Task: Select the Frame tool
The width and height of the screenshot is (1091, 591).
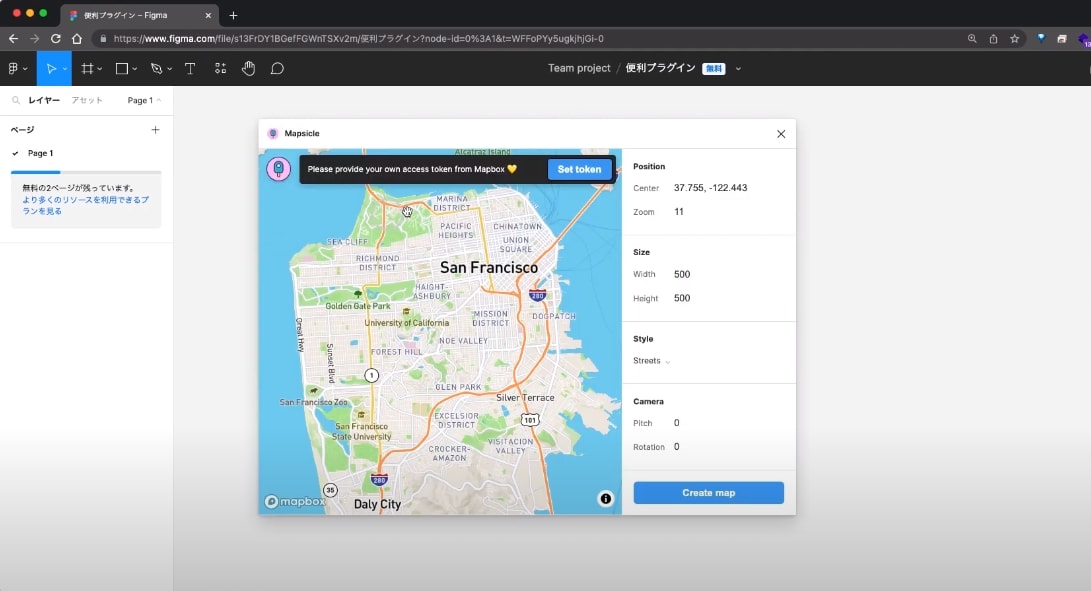Action: [x=87, y=68]
